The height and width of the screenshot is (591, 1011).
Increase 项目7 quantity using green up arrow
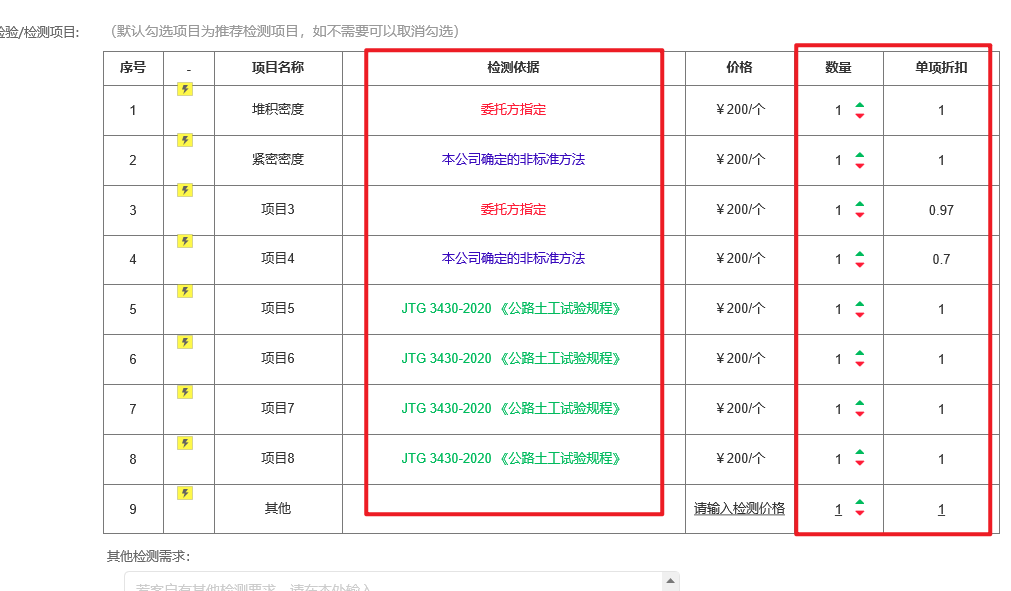[859, 403]
